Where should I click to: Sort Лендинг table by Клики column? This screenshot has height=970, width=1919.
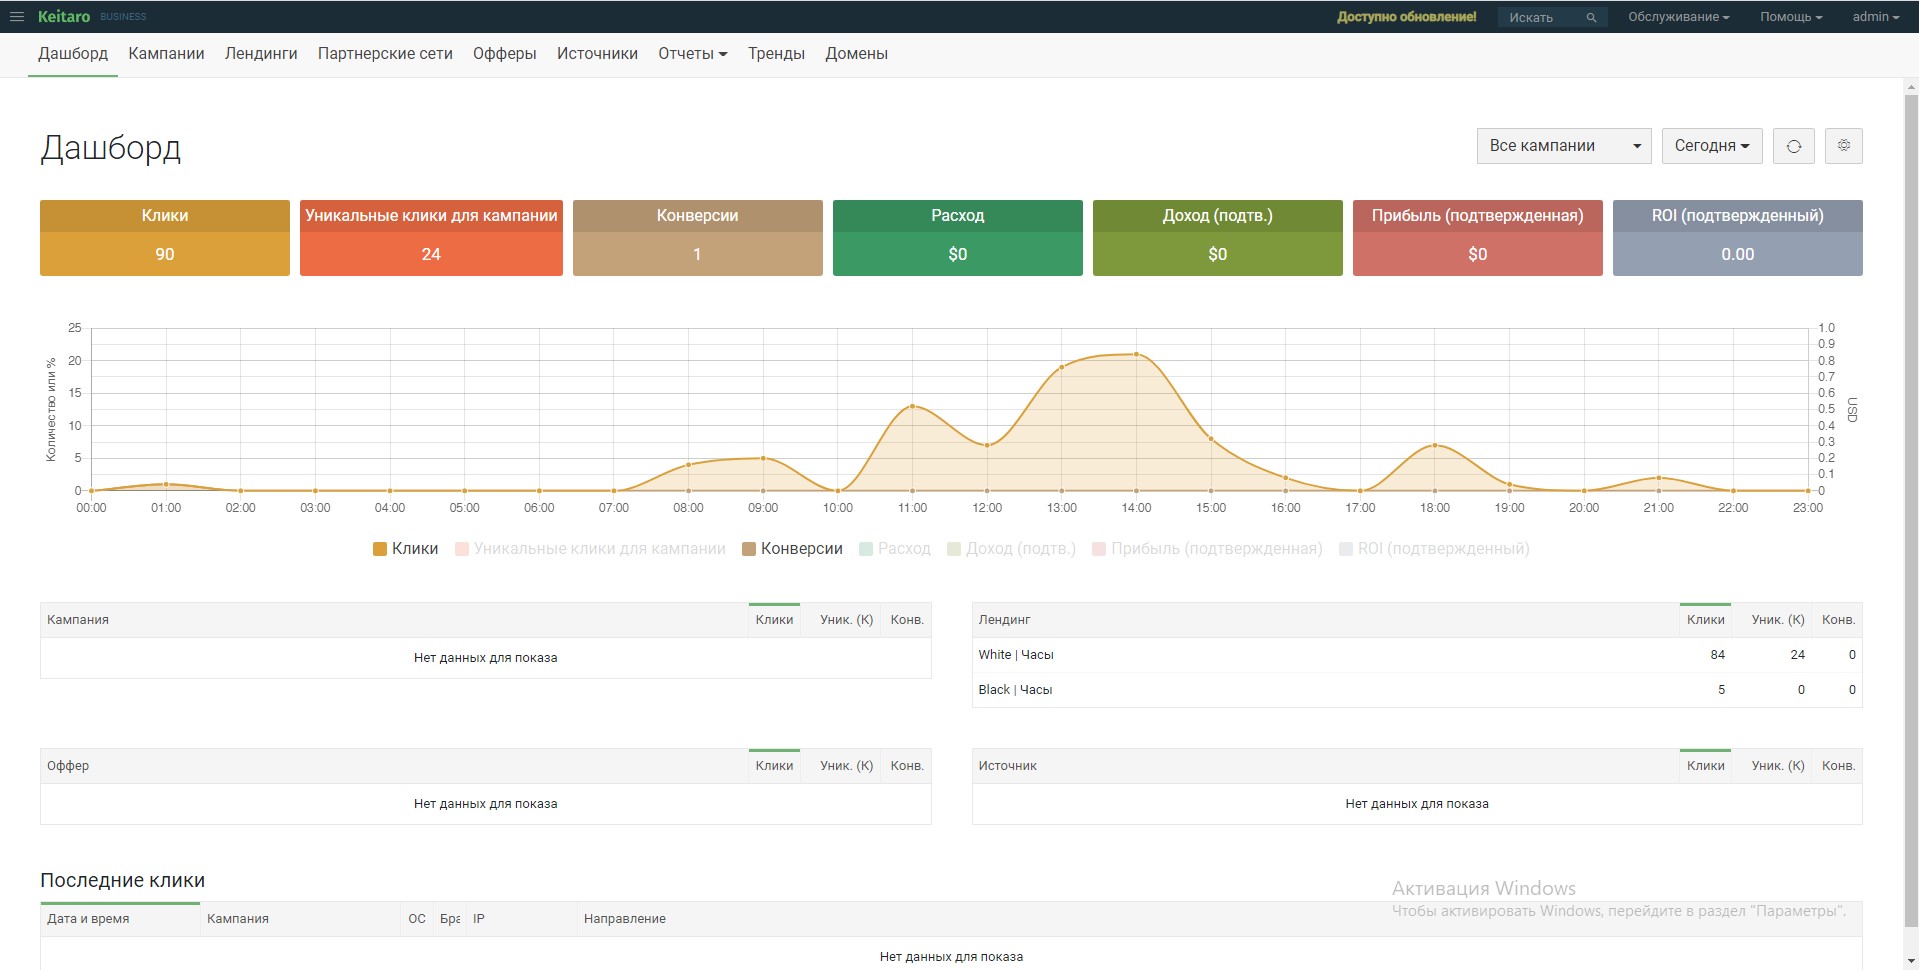[1705, 620]
